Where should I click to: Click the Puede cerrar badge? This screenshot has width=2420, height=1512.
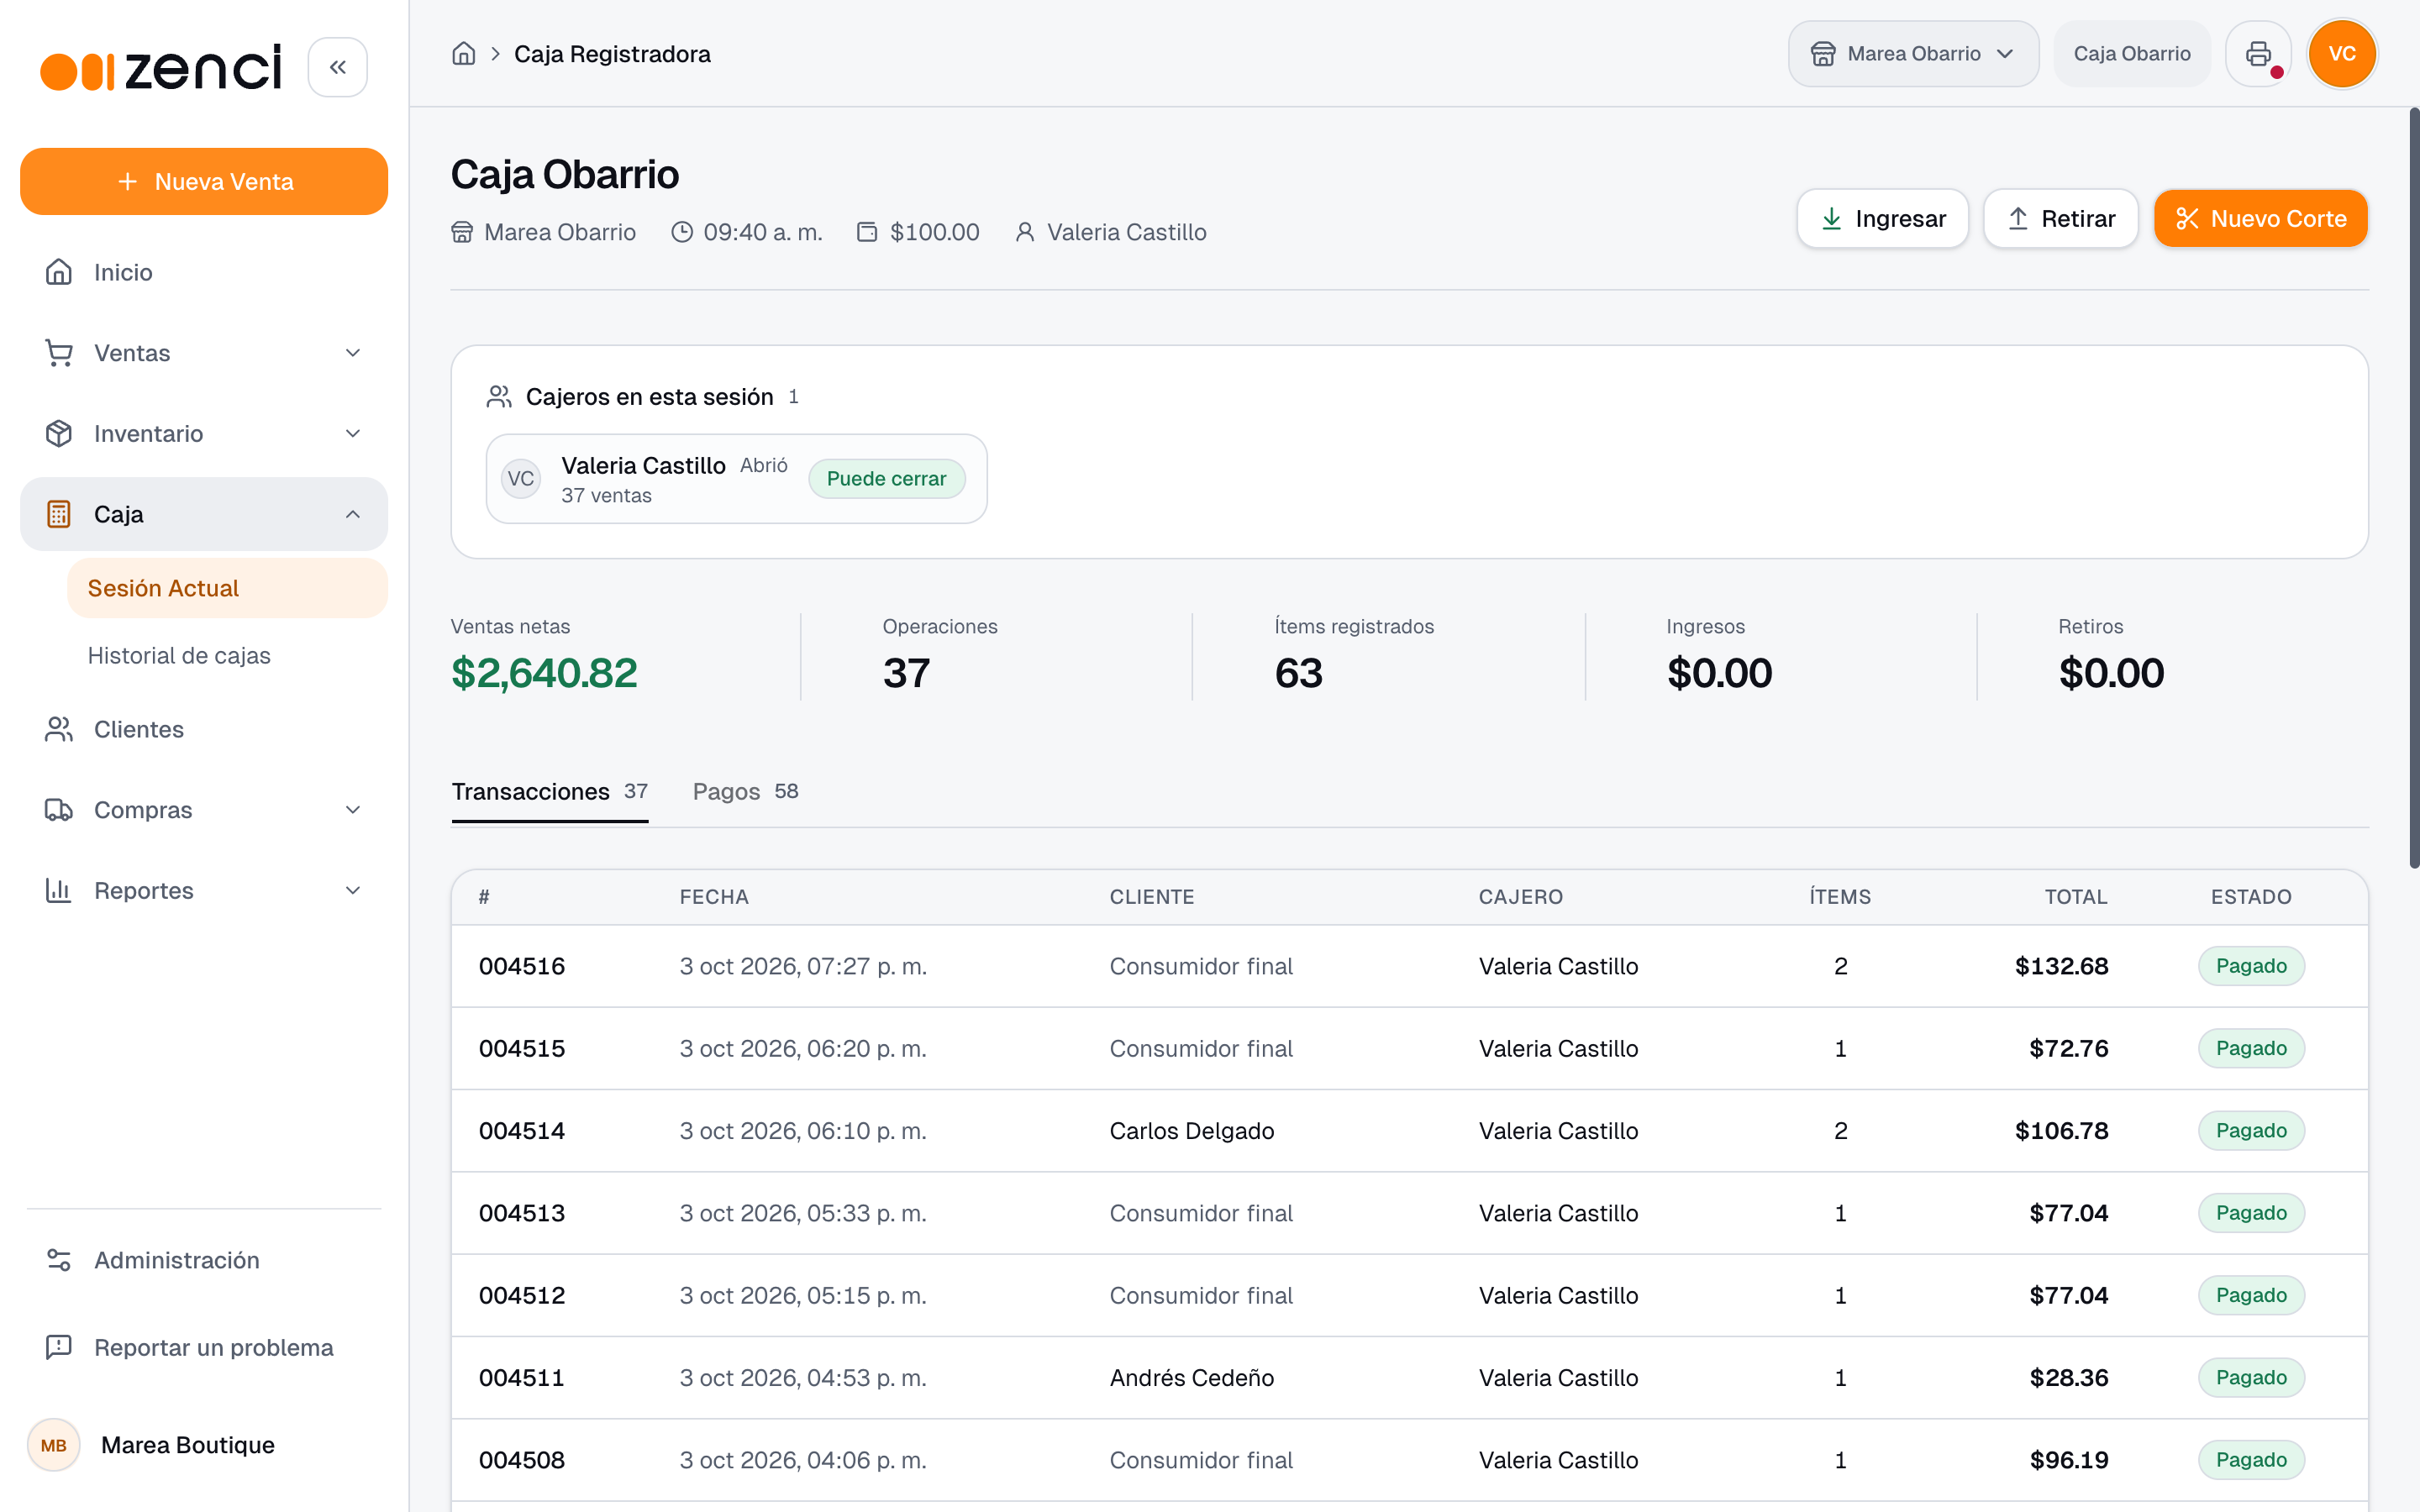point(886,479)
